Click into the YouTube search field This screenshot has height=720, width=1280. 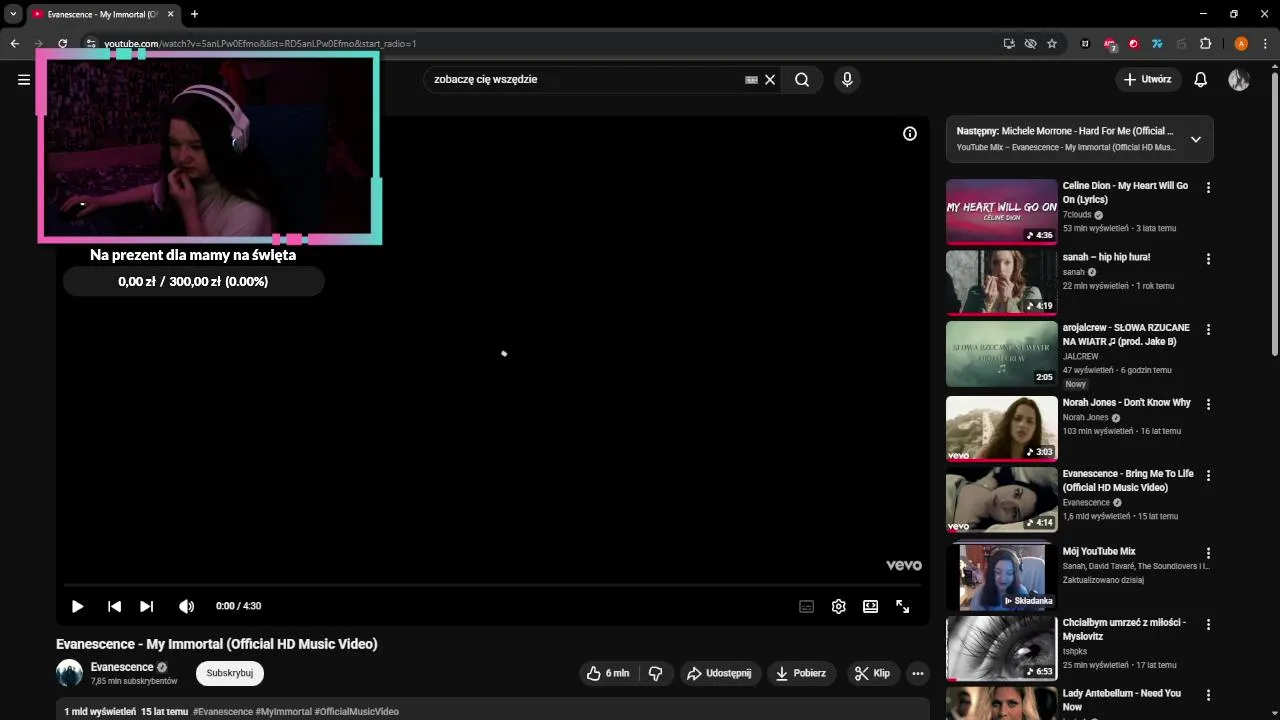click(585, 80)
